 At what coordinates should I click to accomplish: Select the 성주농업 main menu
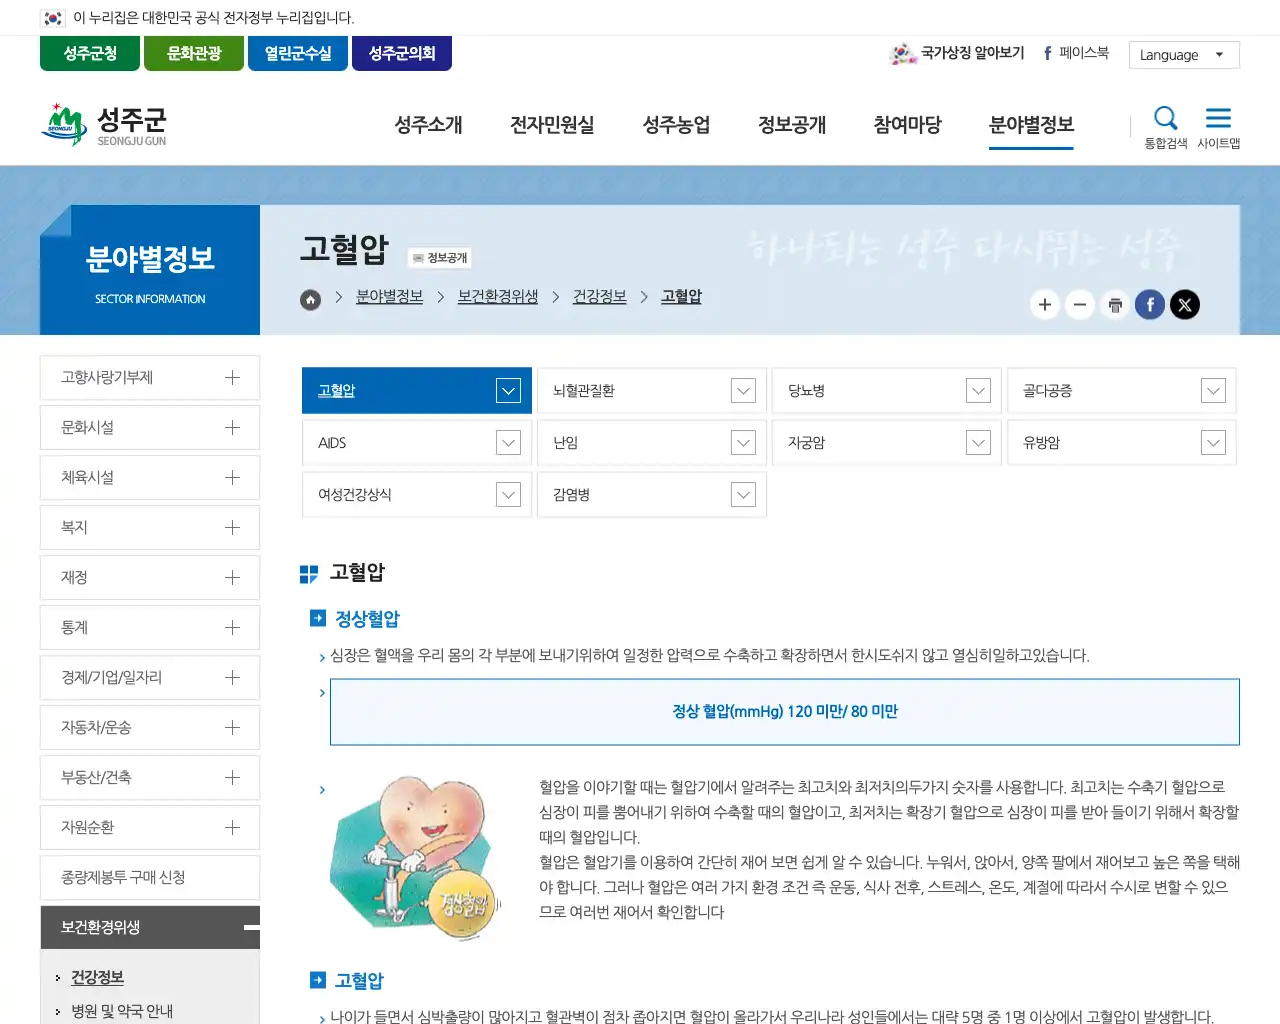[676, 125]
